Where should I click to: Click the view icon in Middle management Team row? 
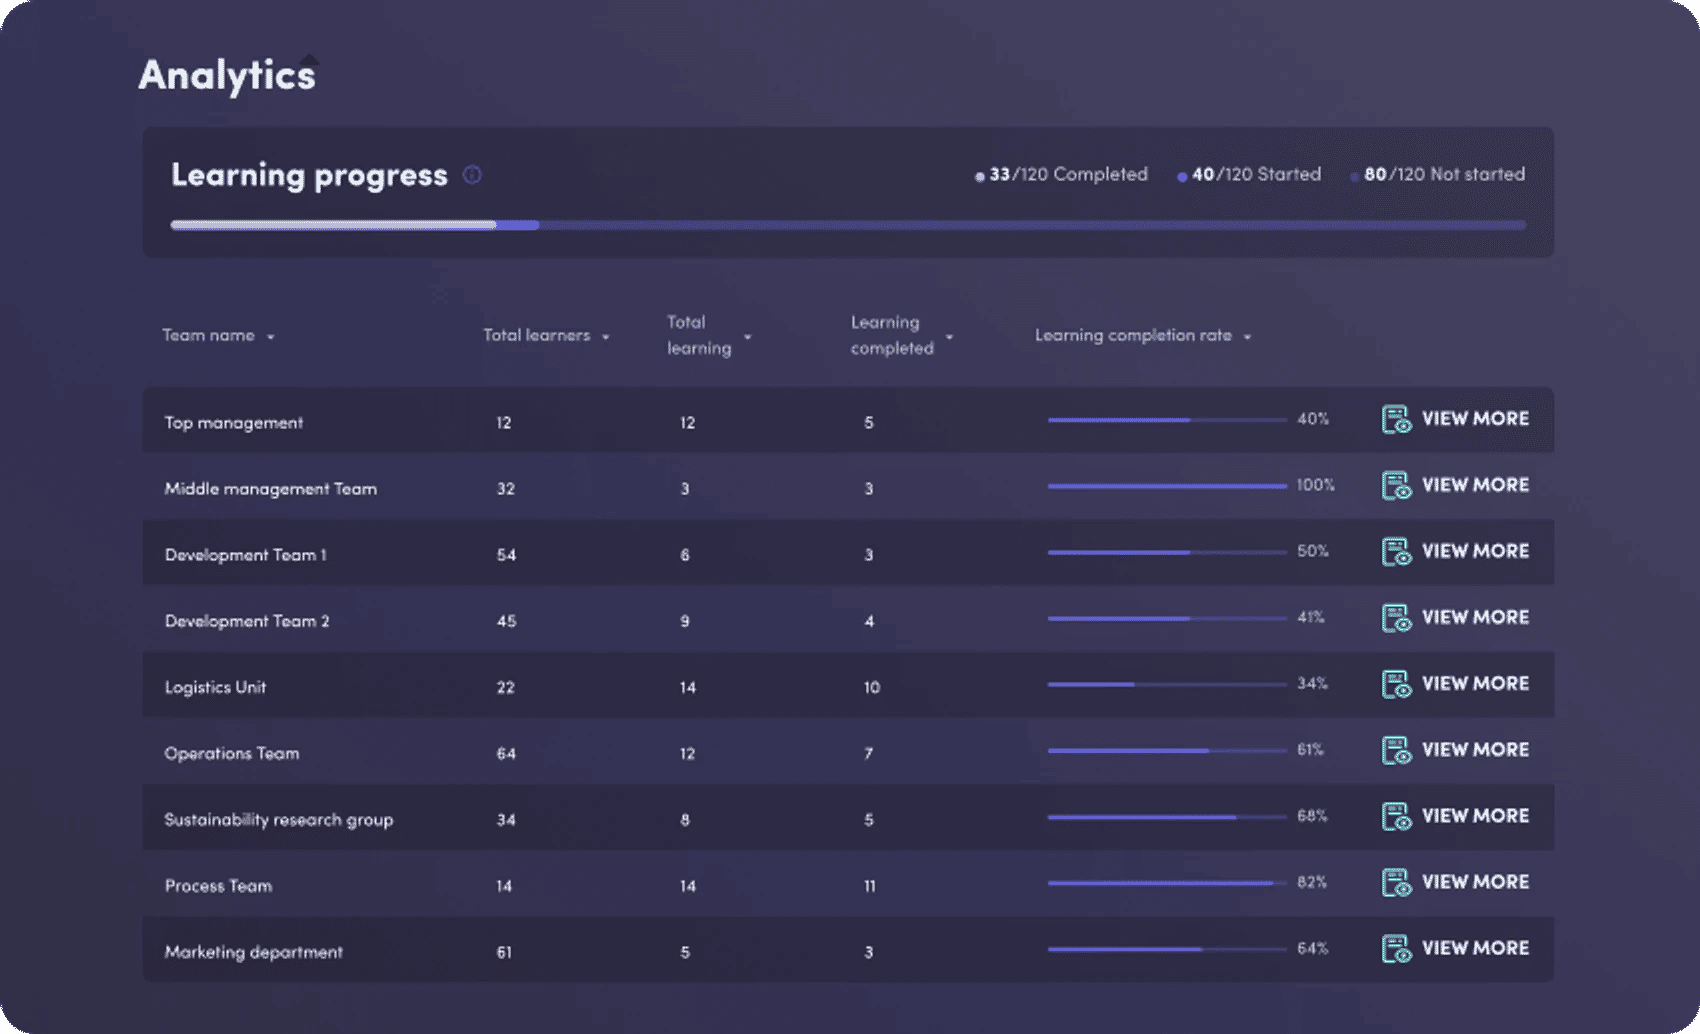pyautogui.click(x=1396, y=486)
